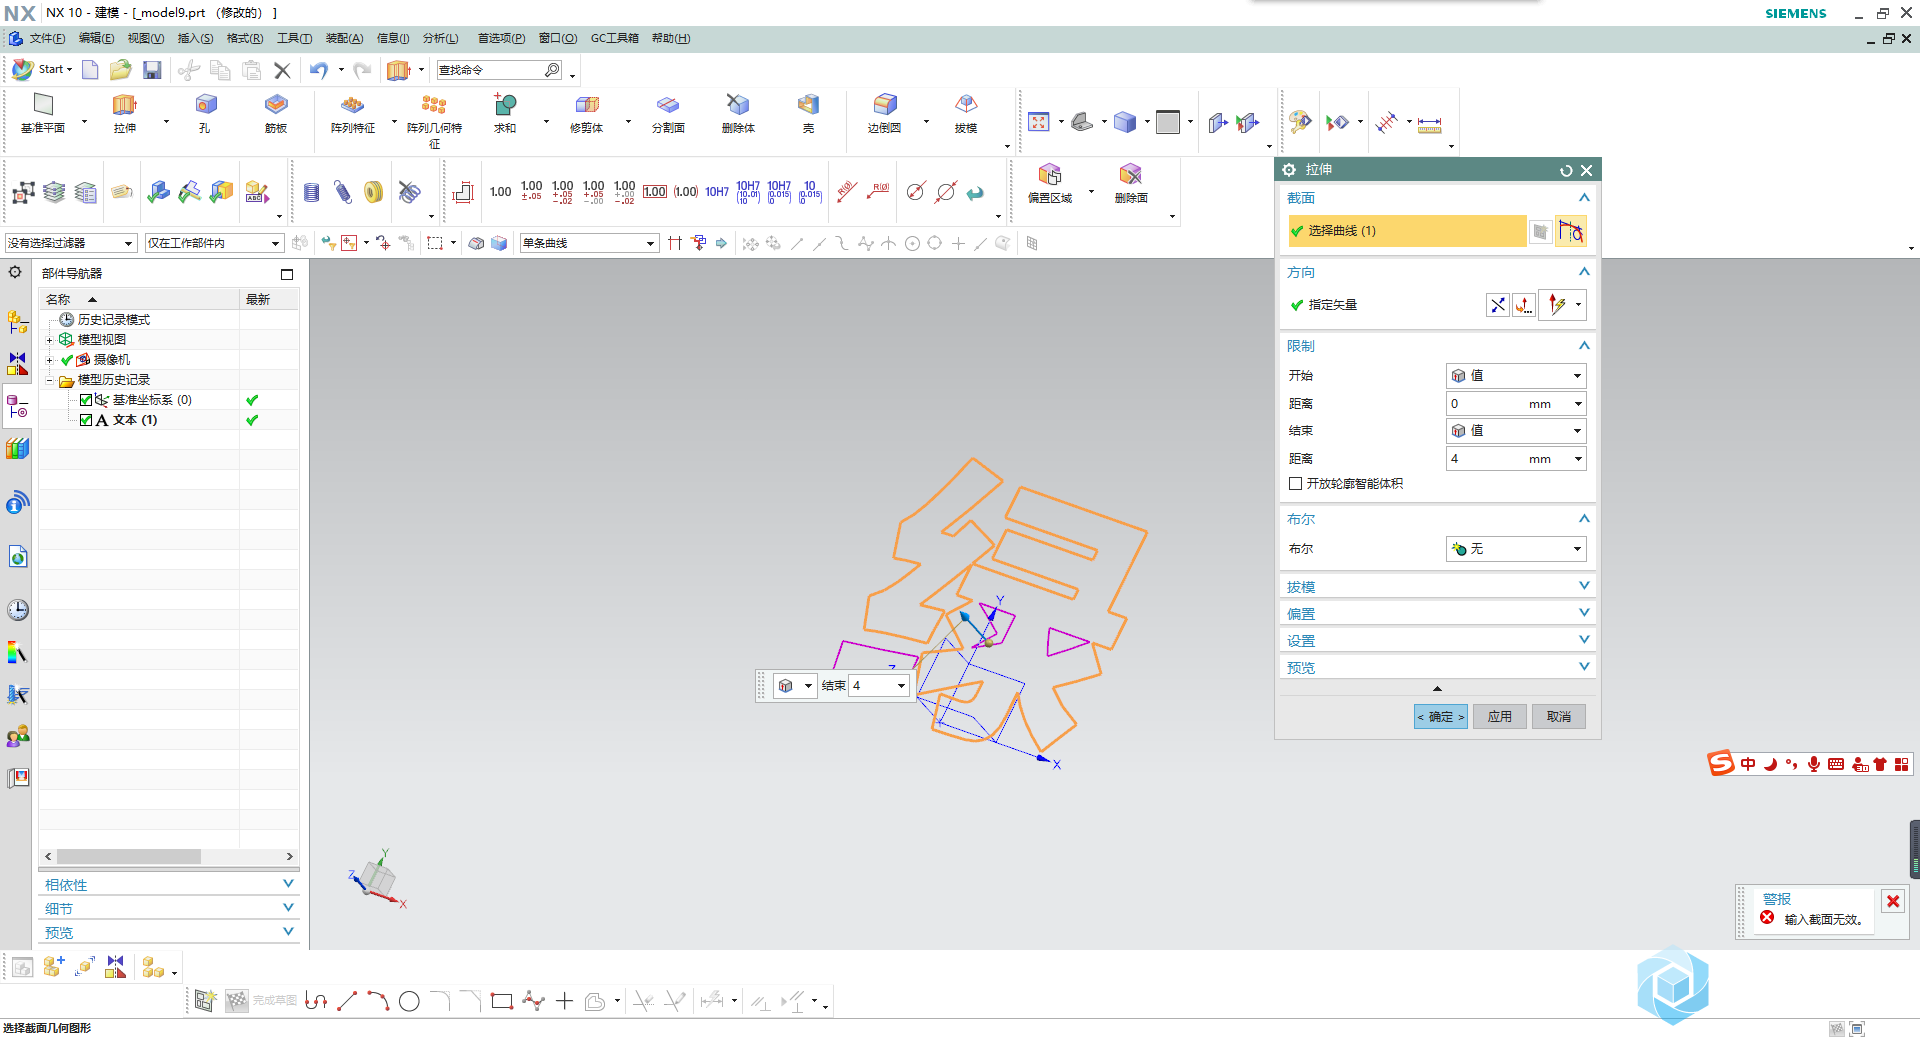Click the circle sketch tool in bottom toolbar
The height and width of the screenshot is (1039, 1920).
(x=409, y=1001)
